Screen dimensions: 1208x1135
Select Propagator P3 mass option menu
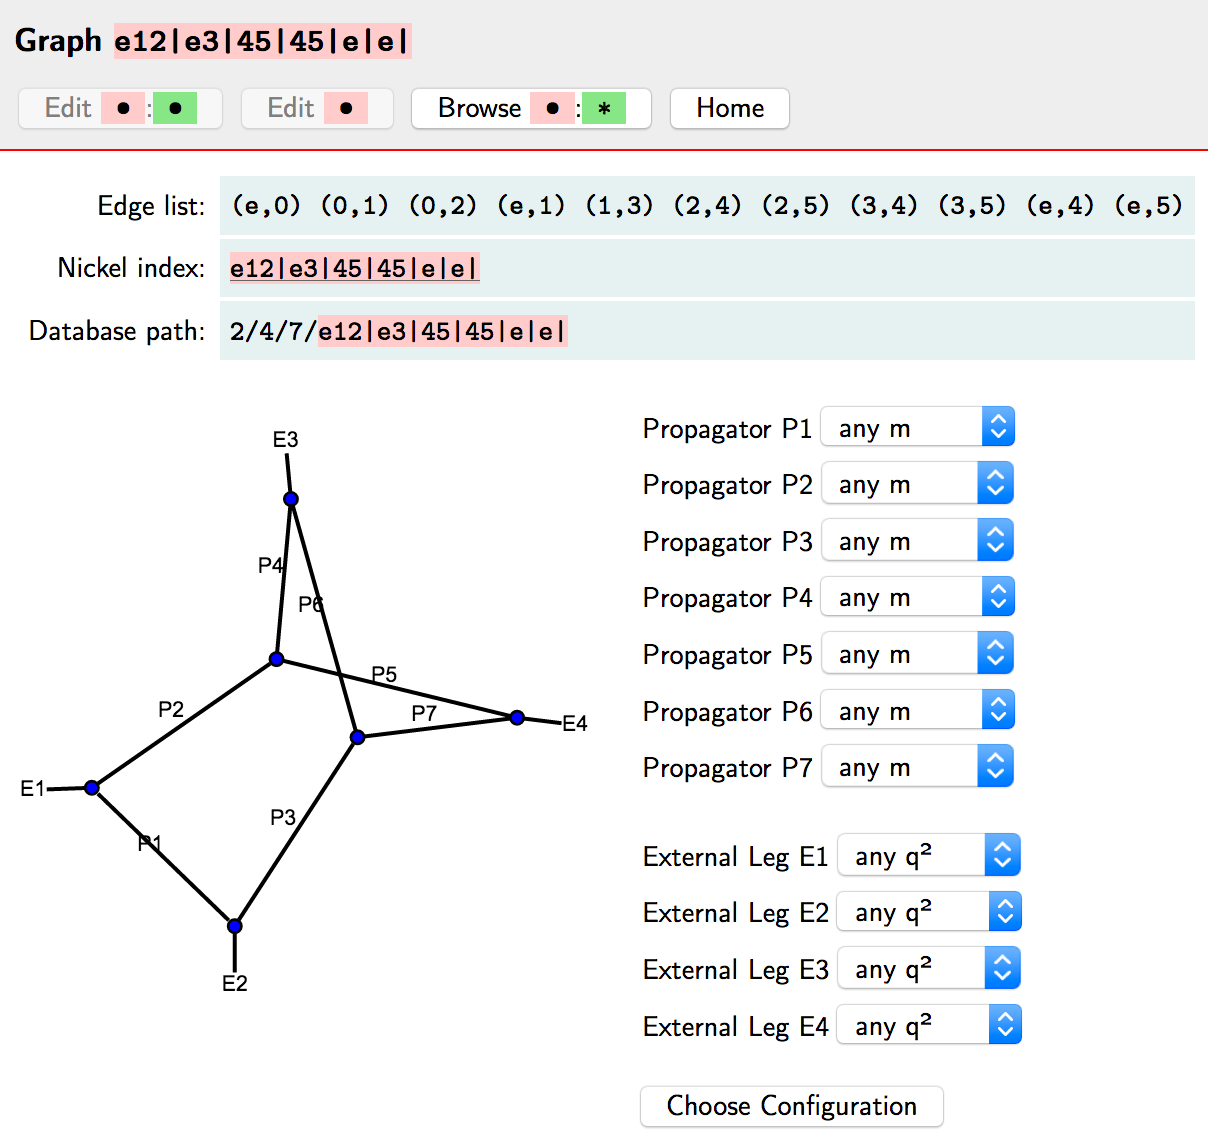click(917, 541)
